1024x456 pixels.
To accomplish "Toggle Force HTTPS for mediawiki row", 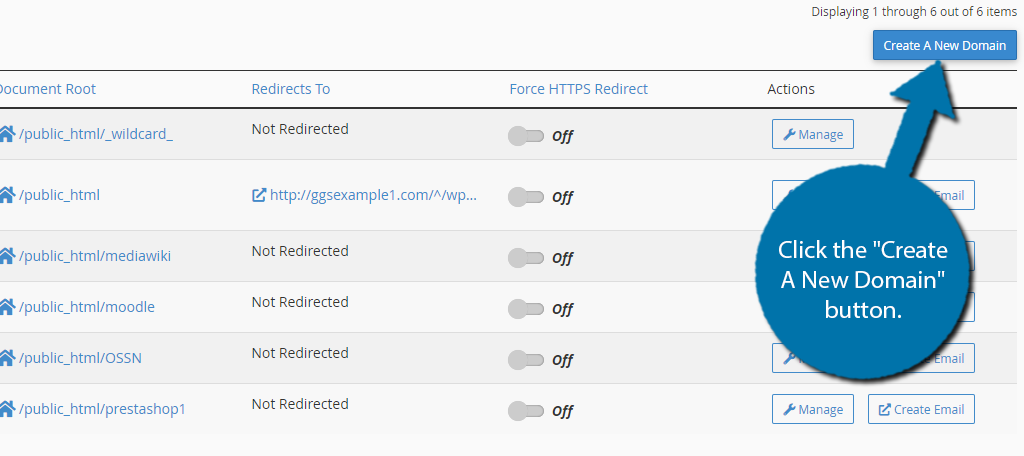I will click(x=526, y=258).
